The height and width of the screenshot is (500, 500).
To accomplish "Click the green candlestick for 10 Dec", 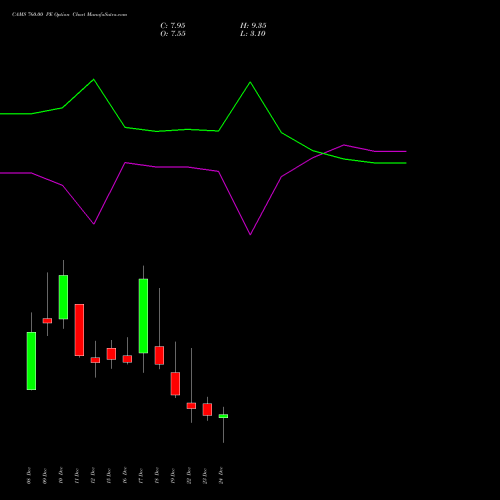I will coord(63,297).
